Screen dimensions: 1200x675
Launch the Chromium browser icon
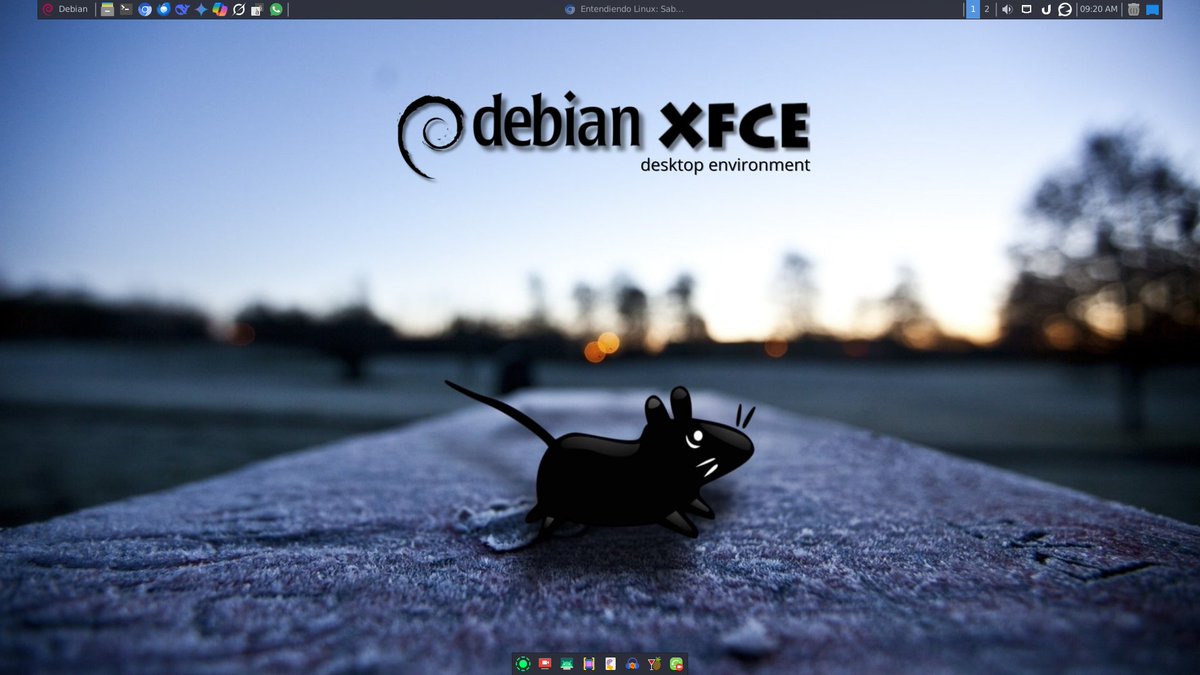pyautogui.click(x=145, y=9)
